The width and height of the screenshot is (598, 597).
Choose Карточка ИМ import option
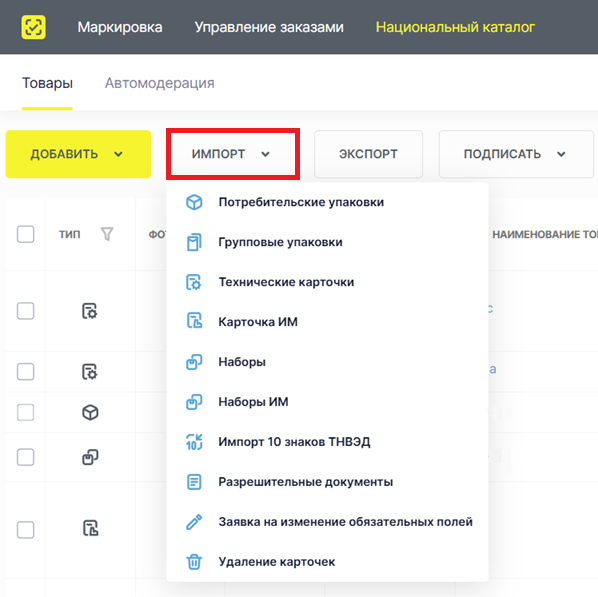point(327,322)
